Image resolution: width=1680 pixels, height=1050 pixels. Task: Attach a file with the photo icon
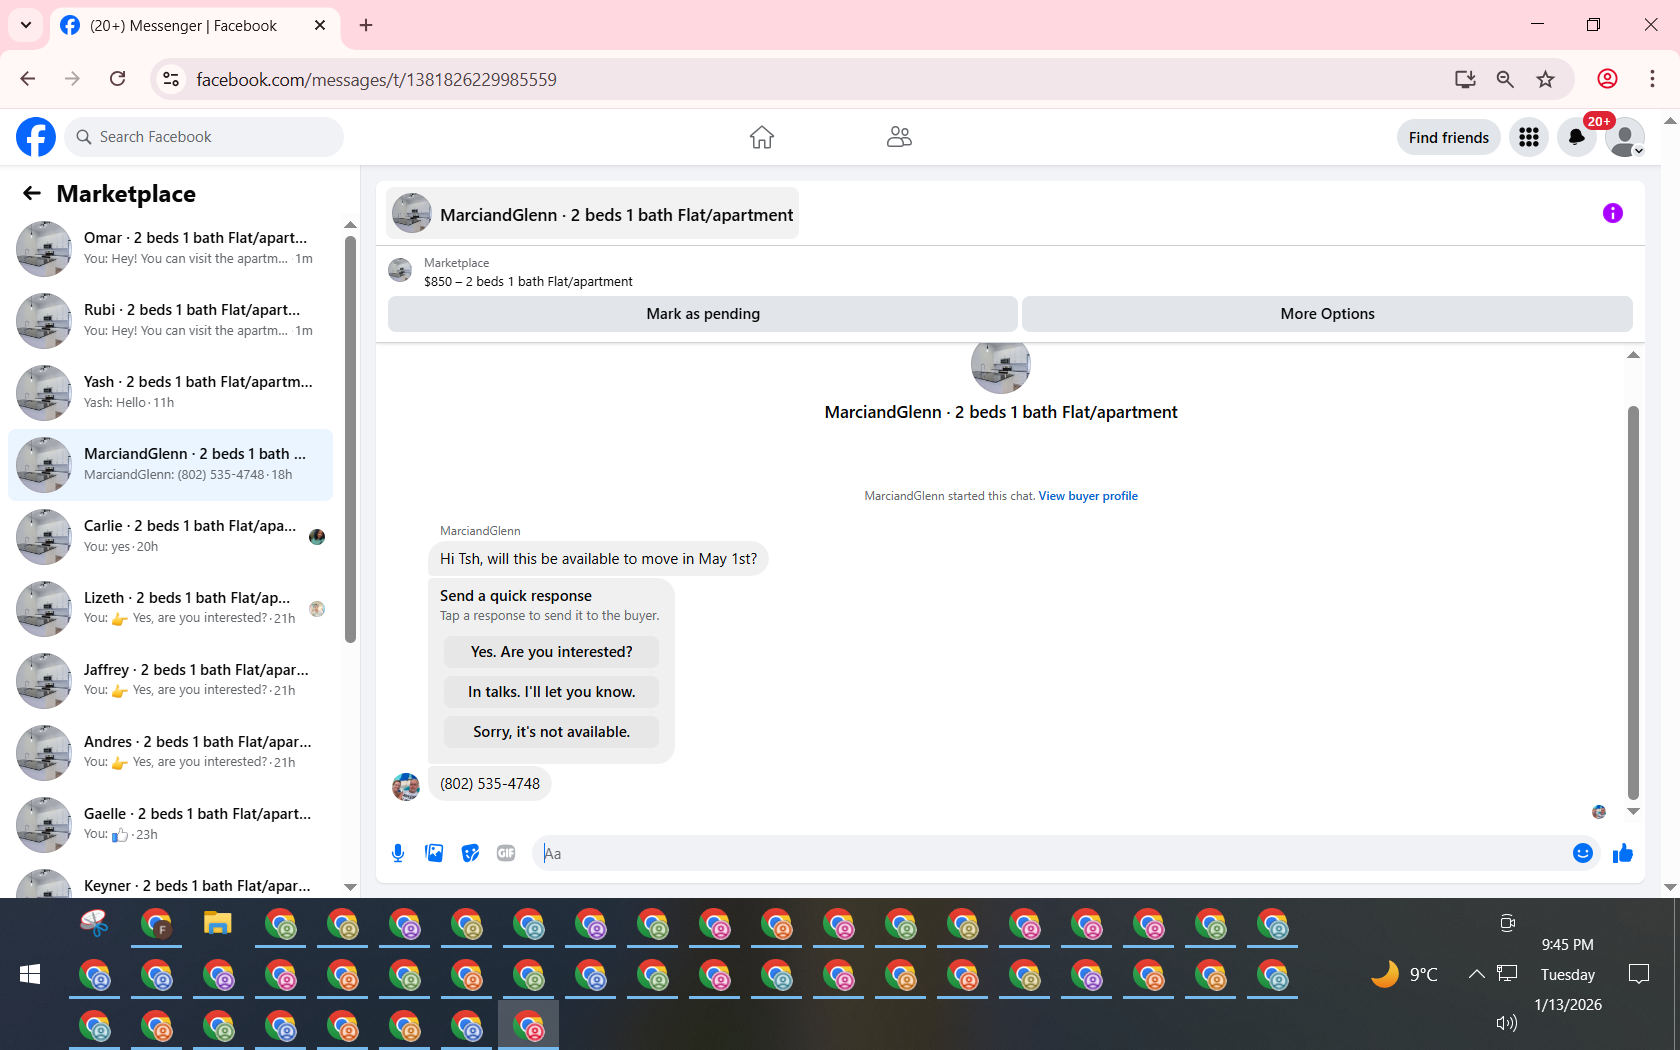434,853
